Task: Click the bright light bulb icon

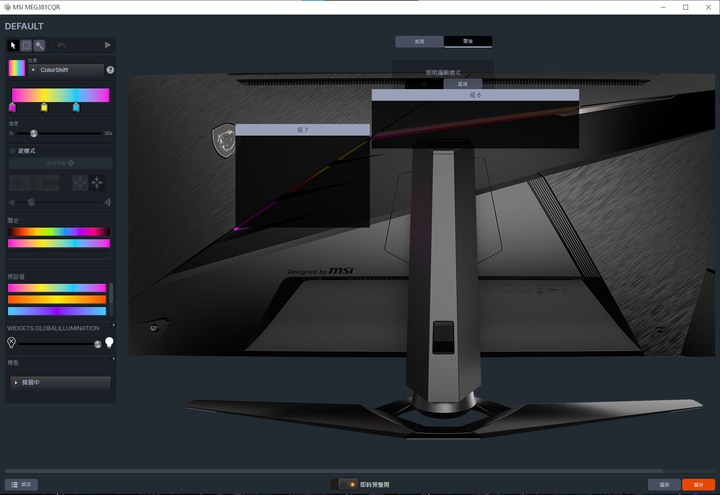Action: point(109,343)
